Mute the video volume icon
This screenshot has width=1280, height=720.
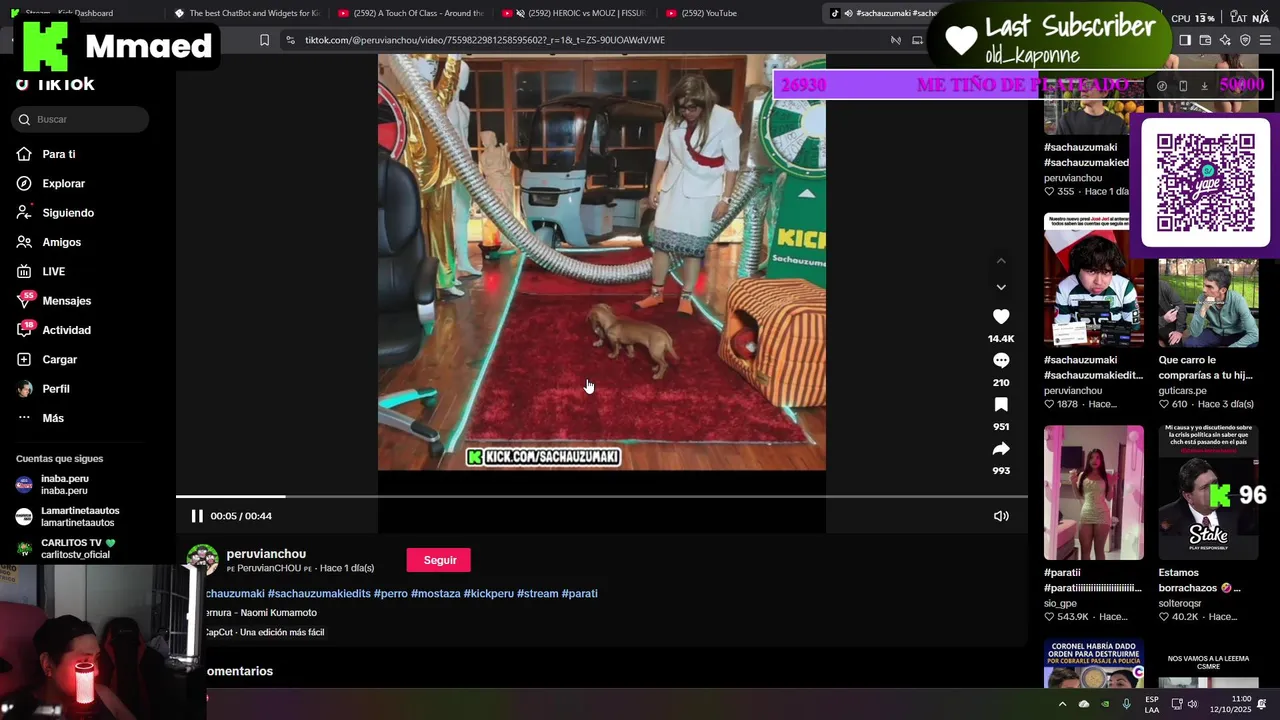coord(1001,516)
